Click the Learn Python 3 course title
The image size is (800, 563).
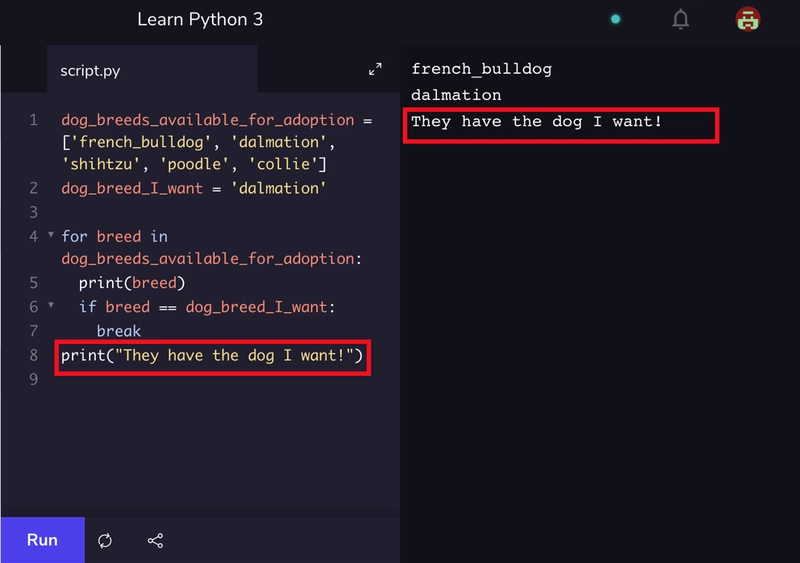[200, 19]
